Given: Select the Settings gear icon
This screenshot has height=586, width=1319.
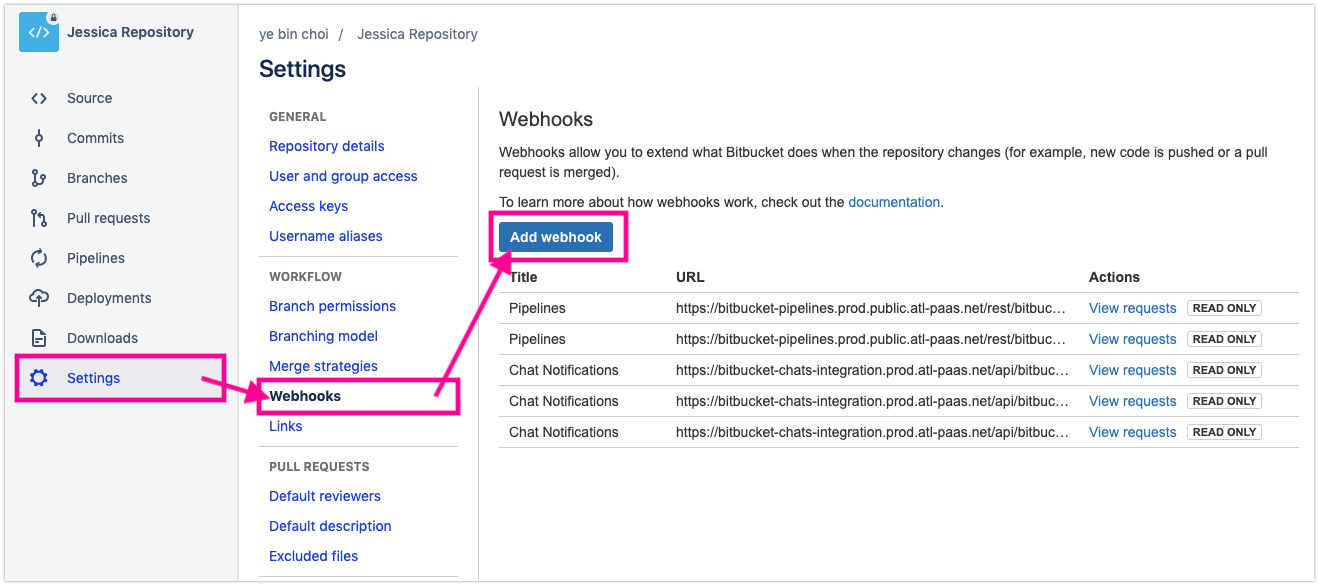Looking at the screenshot, I should [39, 378].
